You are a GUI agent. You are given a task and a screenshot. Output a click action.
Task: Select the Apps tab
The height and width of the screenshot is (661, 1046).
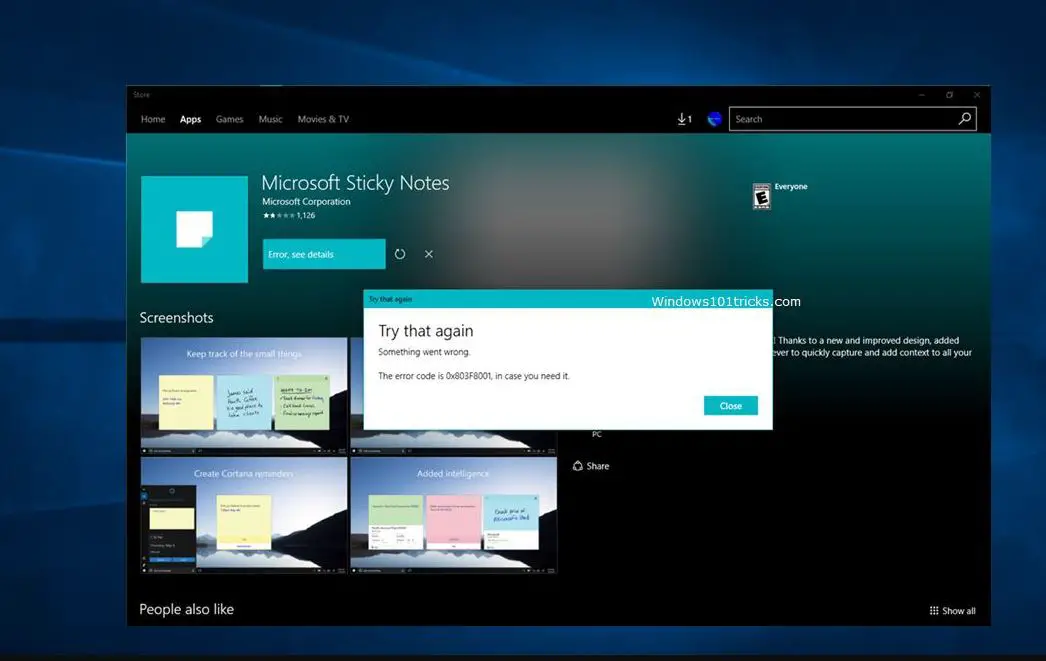(x=190, y=119)
